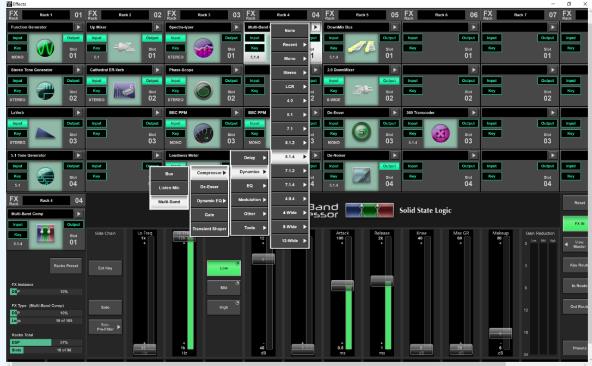Screen dimensions: 592x366
Task: Click the De-Esser plugin icon
Action: [x=361, y=134]
